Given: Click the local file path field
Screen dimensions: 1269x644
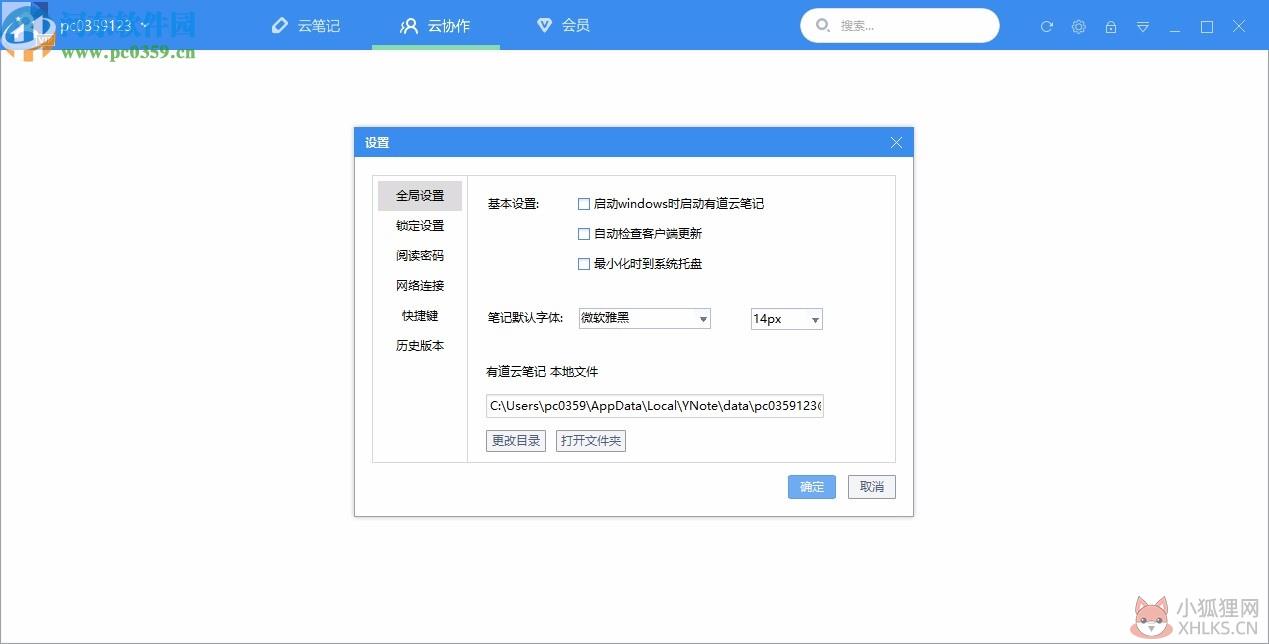Looking at the screenshot, I should [x=655, y=406].
